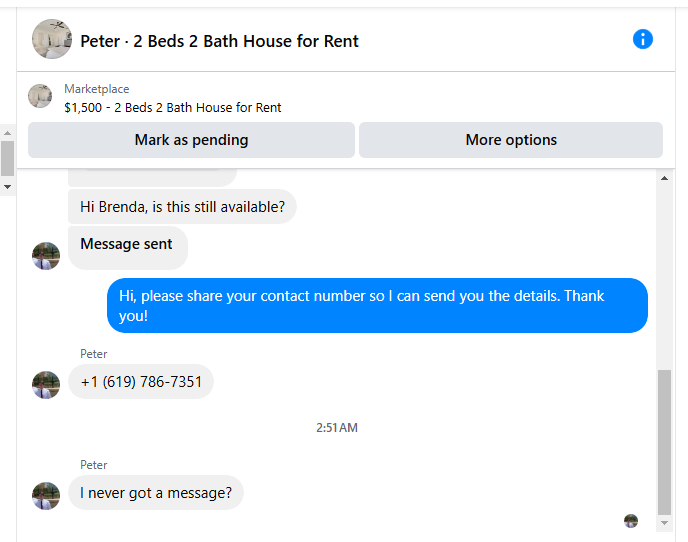The image size is (688, 542).
Task: Select the 'Hi Brenda, is this still available?' message
Action: tap(182, 207)
